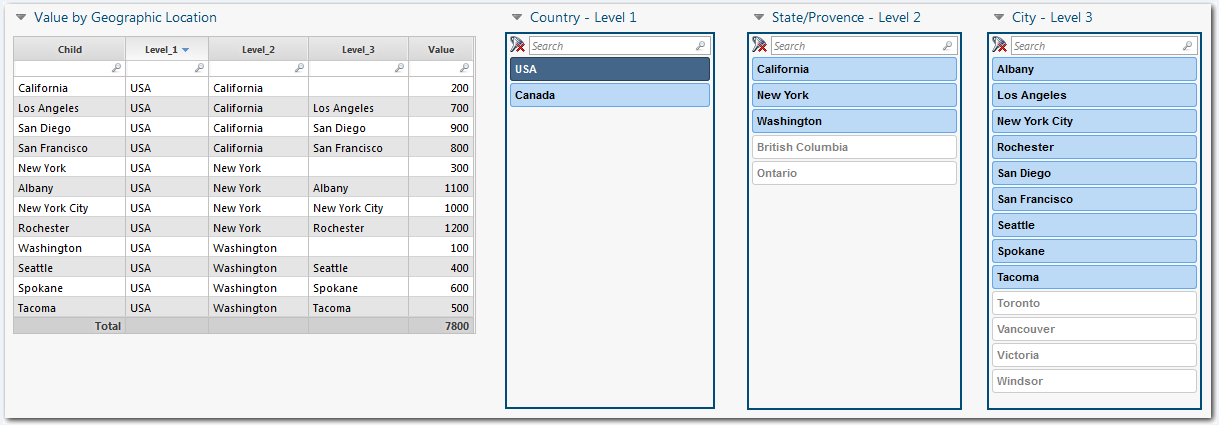Sort by the Level_1 column header
This screenshot has width=1219, height=425.
[x=166, y=49]
